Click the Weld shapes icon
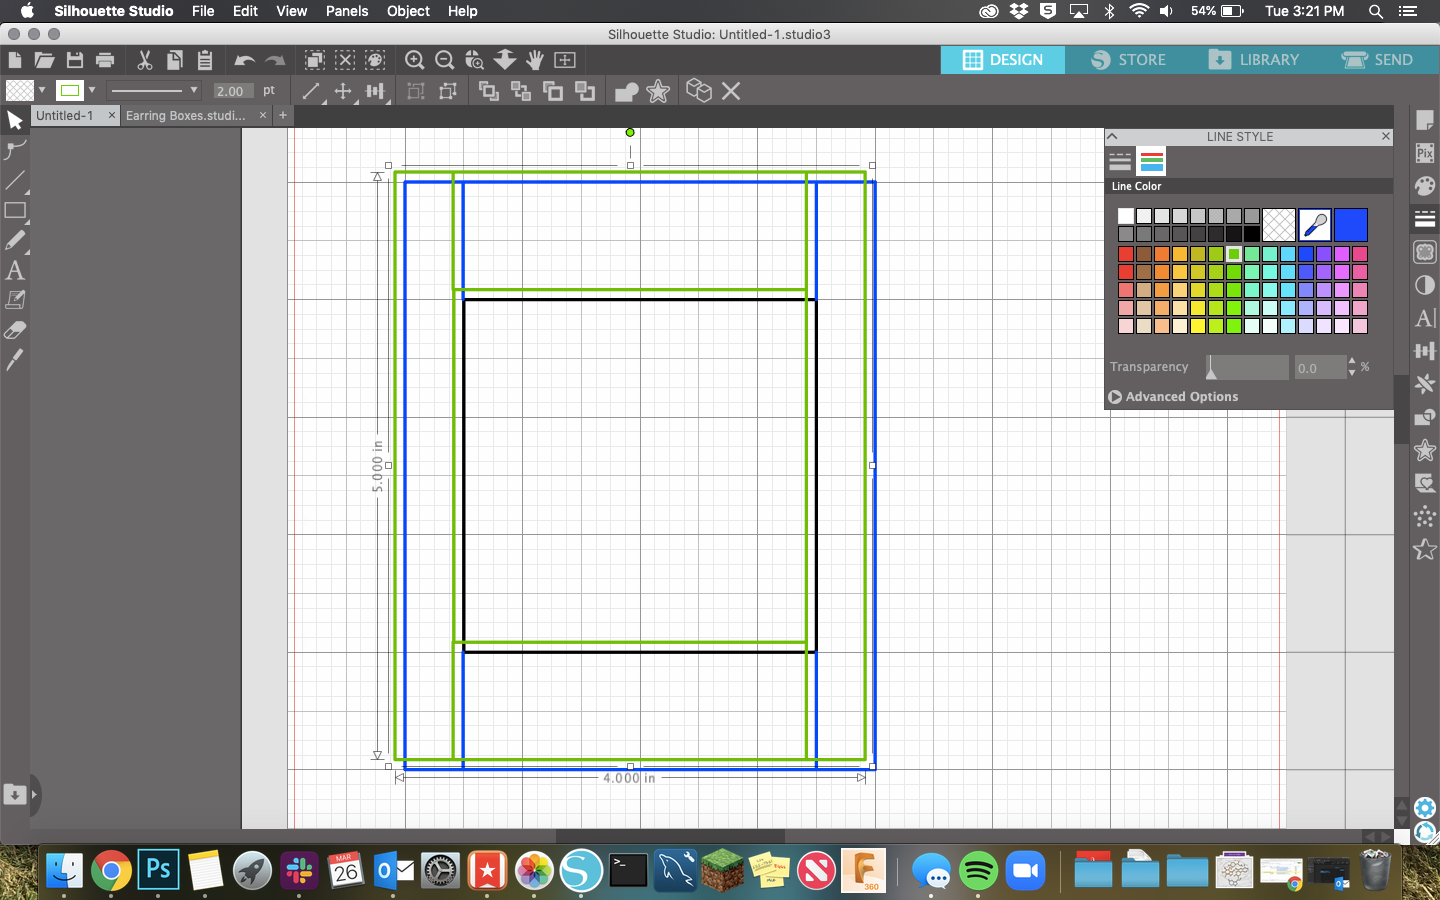This screenshot has height=900, width=1440. pos(626,92)
